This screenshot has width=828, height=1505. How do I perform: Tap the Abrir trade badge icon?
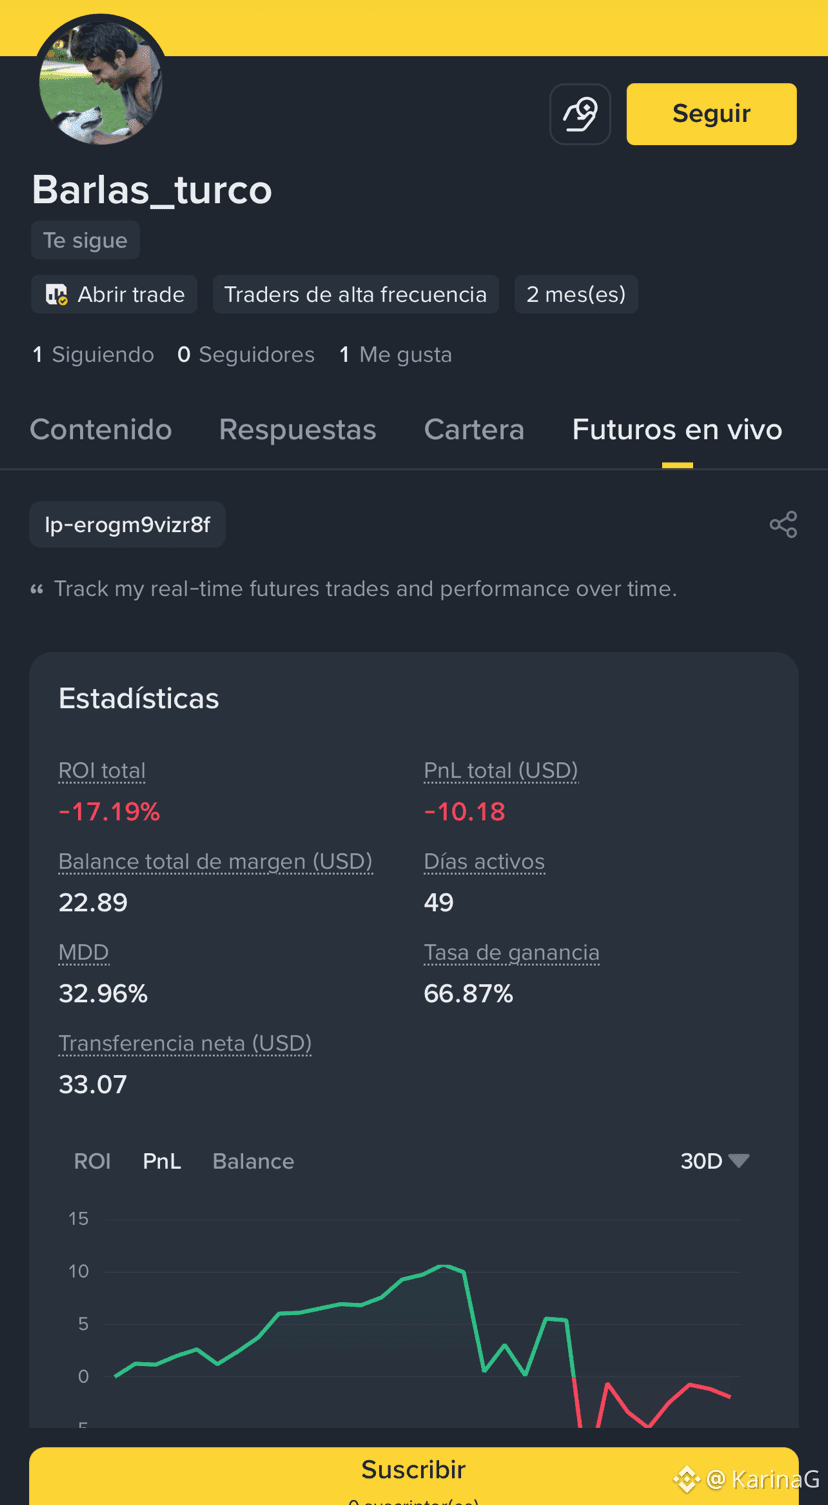click(x=57, y=295)
